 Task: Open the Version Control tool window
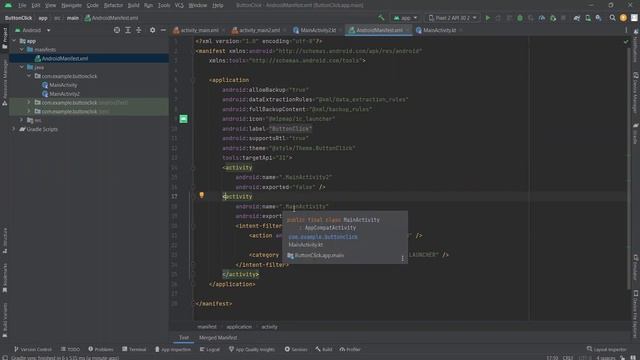point(33,349)
